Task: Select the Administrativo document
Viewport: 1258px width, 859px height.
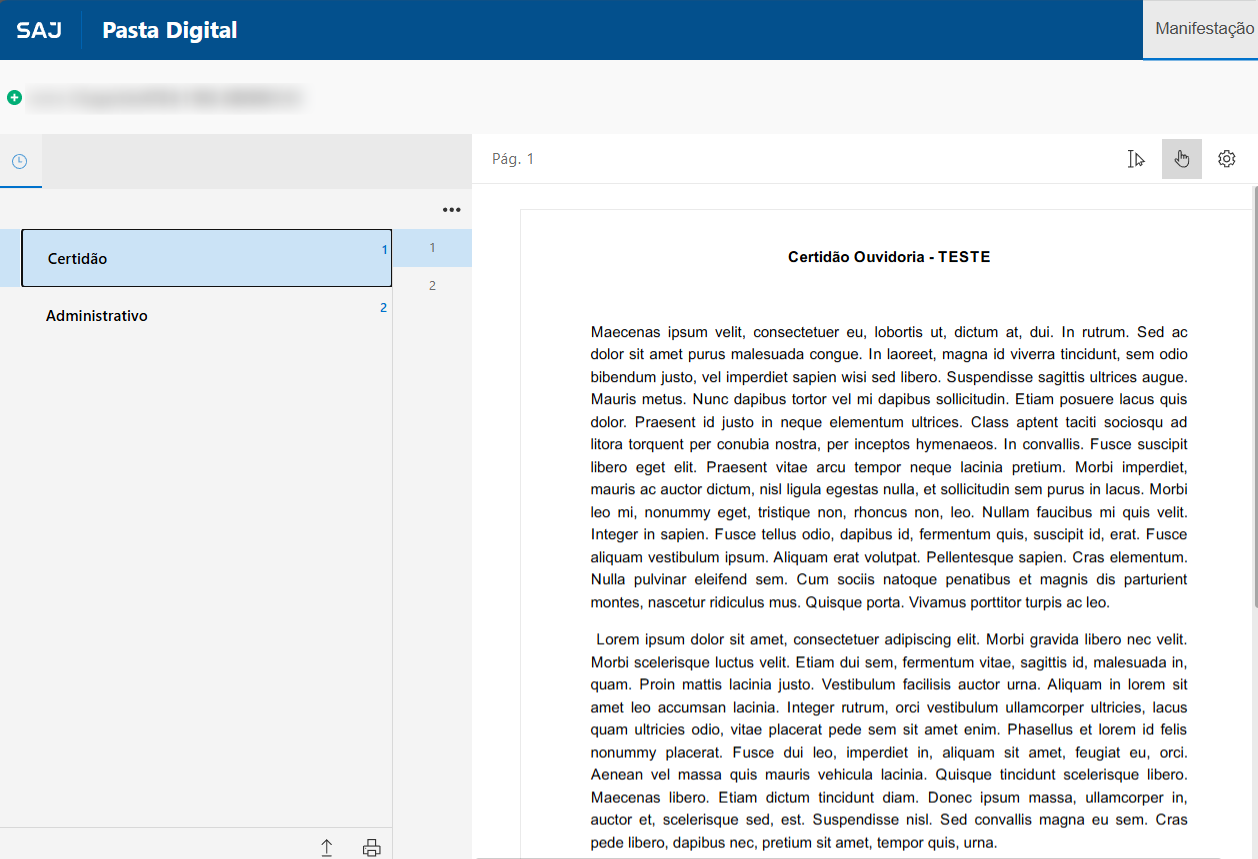Action: [196, 315]
